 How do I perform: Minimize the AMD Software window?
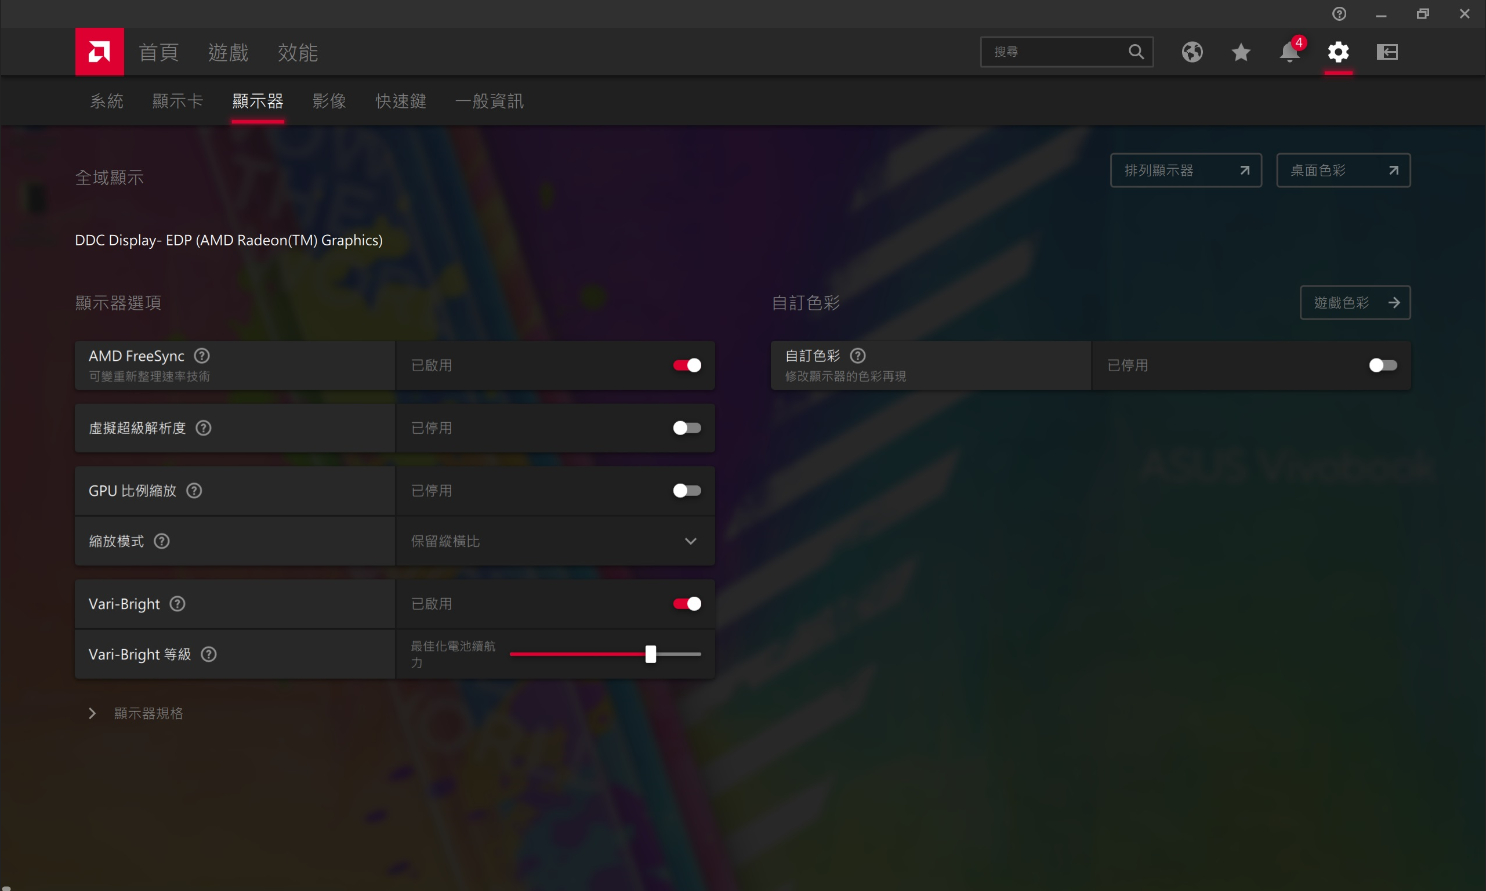(x=1381, y=14)
